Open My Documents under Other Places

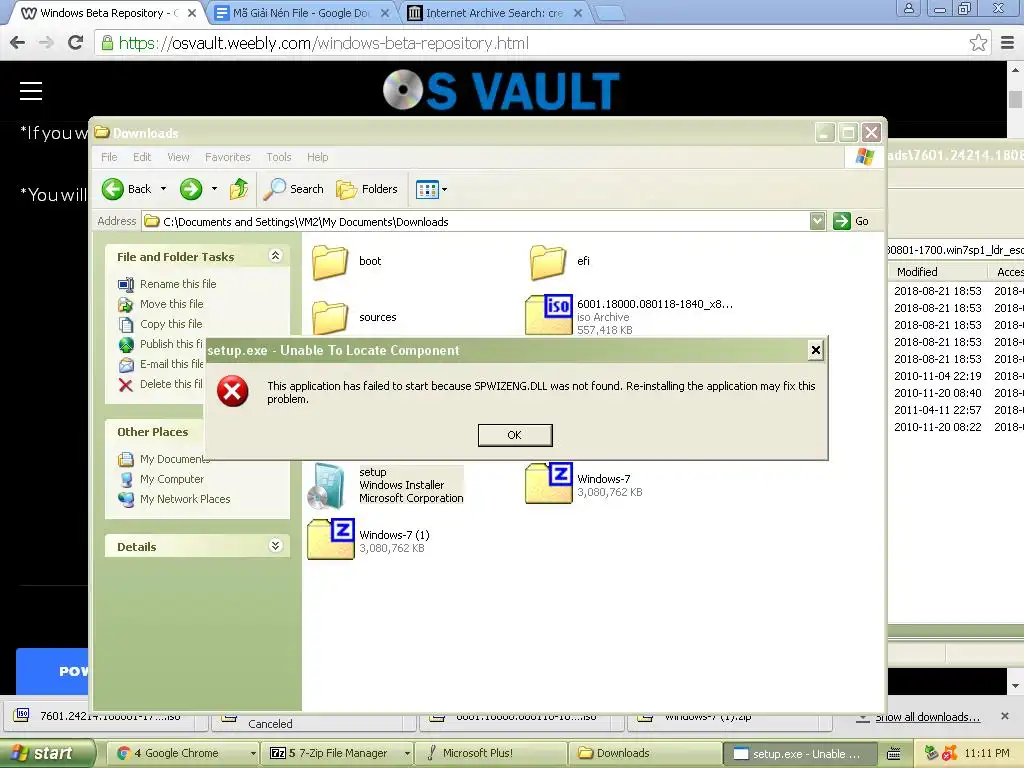(x=174, y=459)
